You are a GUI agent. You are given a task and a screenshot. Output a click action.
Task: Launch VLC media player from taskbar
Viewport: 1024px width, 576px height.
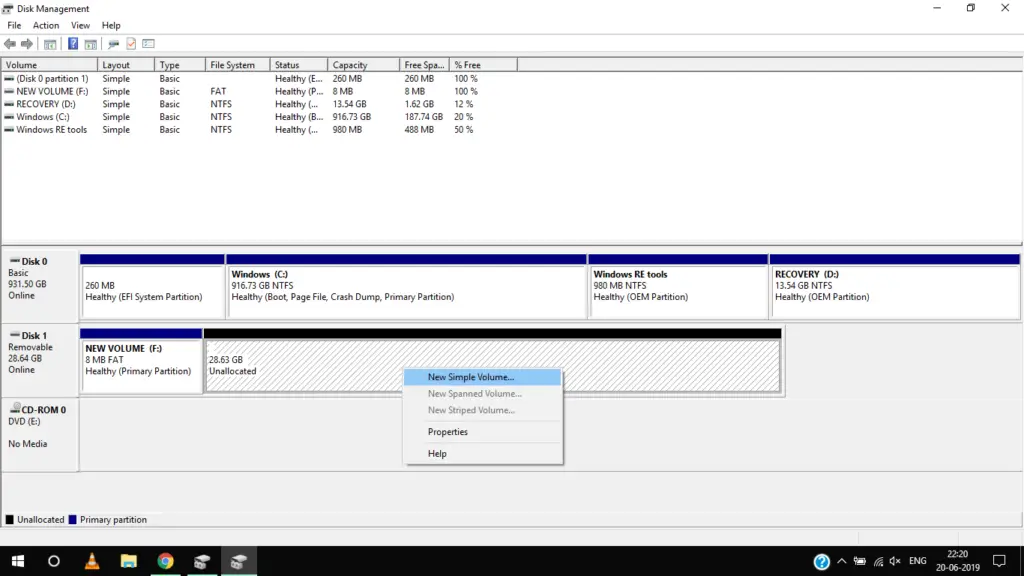[91, 561]
